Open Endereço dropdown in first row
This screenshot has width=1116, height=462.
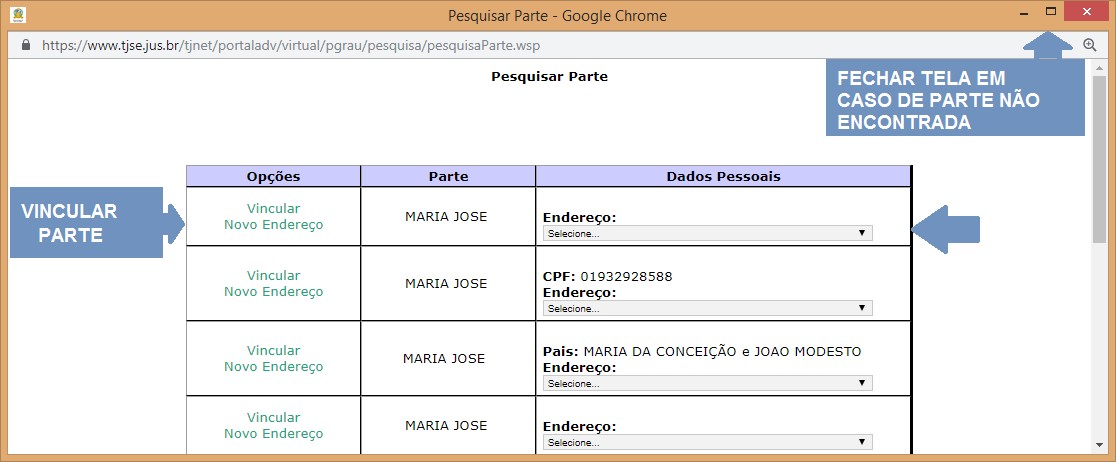click(x=707, y=233)
